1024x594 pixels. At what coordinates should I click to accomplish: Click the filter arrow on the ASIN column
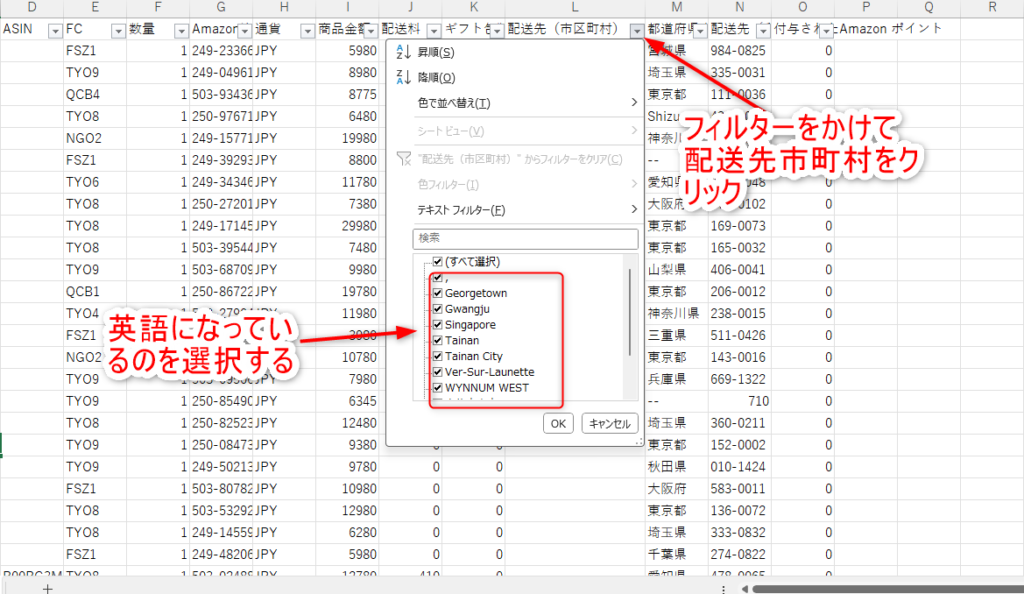click(54, 30)
